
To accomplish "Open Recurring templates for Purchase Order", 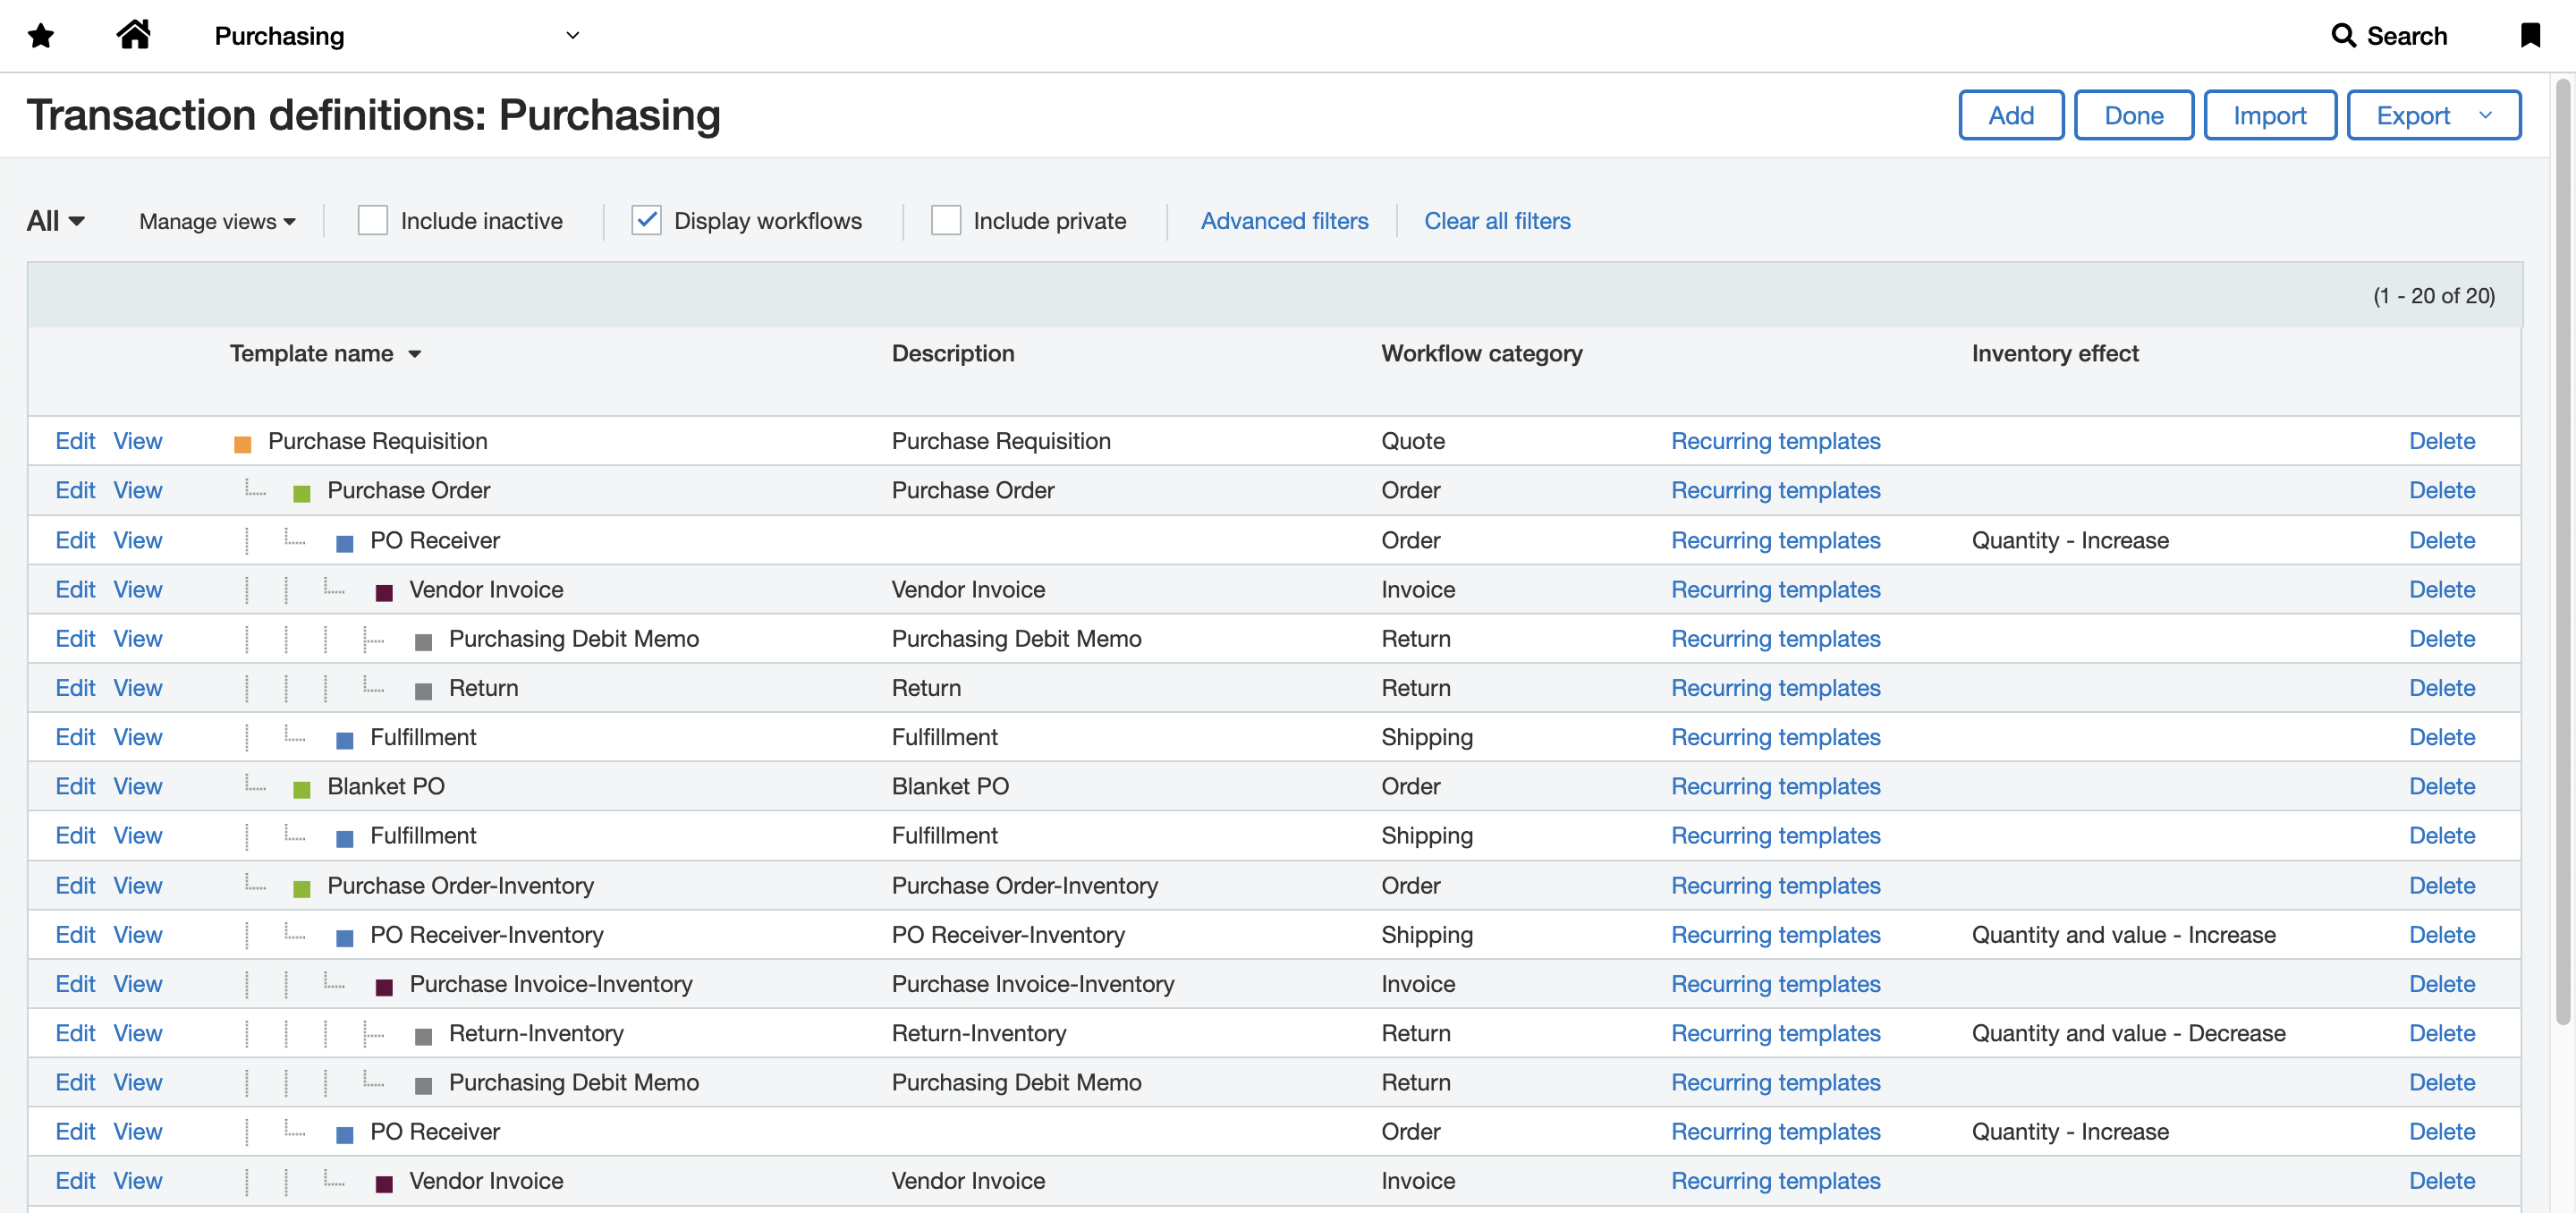I will point(1776,490).
